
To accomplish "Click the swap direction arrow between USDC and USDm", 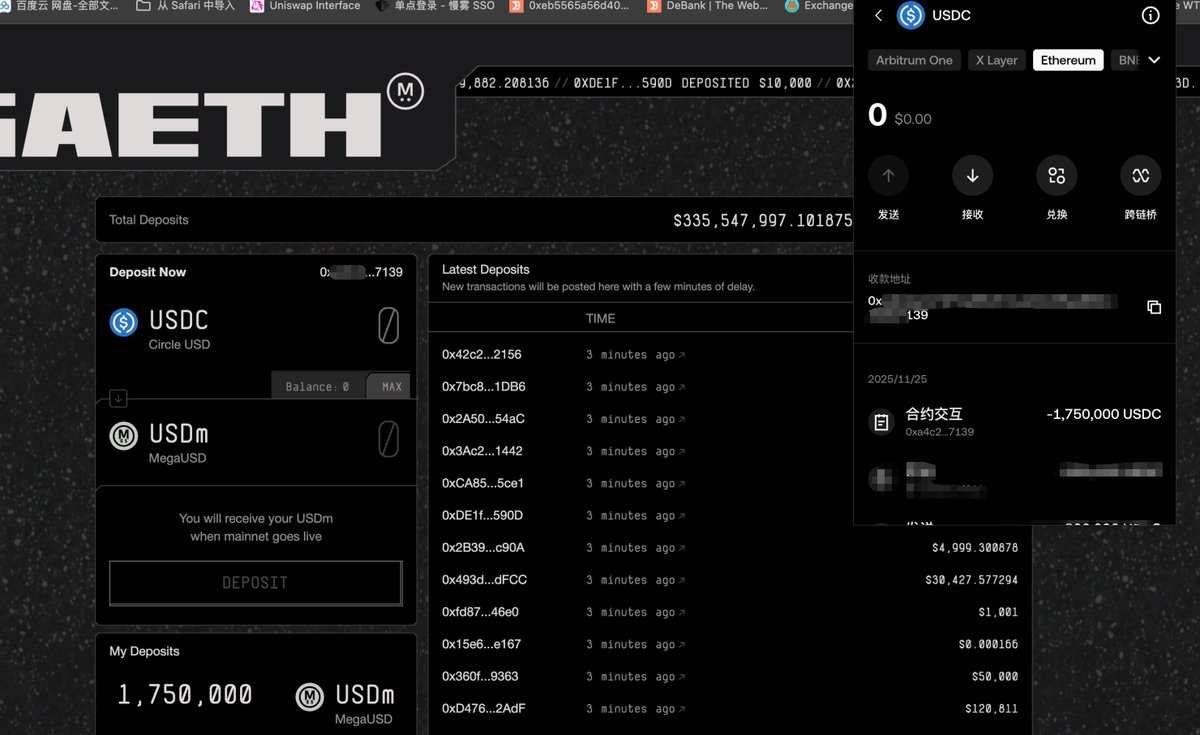I will [x=118, y=399].
